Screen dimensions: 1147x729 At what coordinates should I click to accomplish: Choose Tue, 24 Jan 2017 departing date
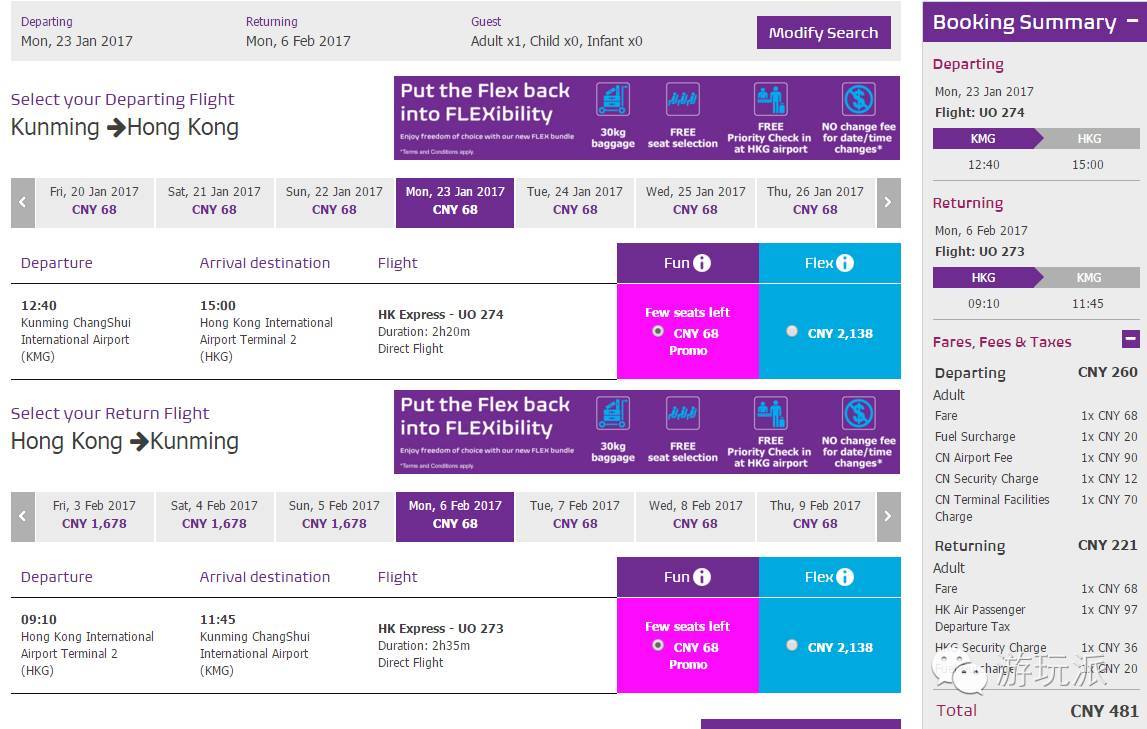point(575,201)
